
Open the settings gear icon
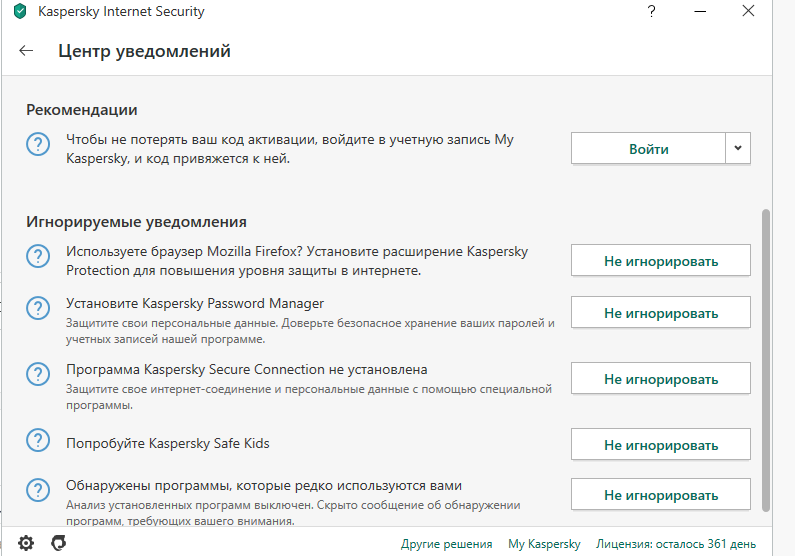tap(26, 543)
